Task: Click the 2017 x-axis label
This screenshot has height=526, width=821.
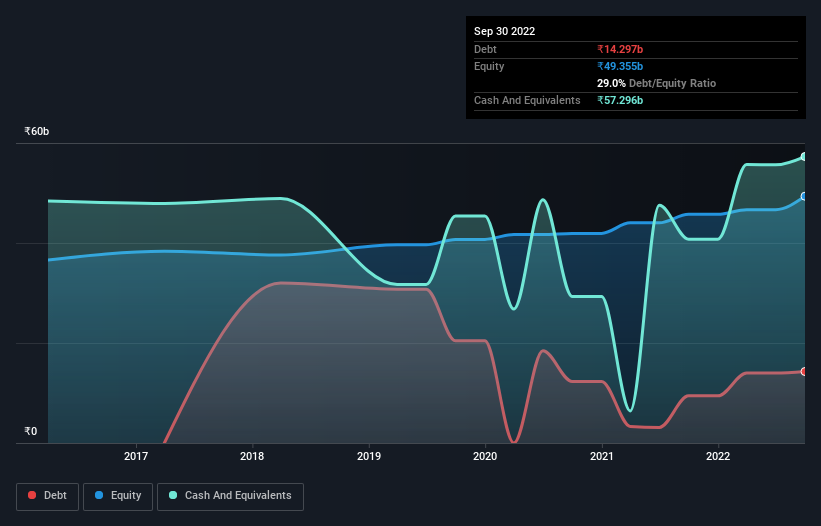Action: pyautogui.click(x=136, y=456)
